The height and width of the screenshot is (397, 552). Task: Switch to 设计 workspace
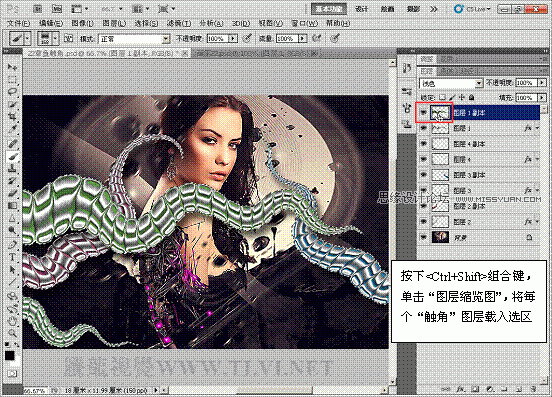point(362,9)
